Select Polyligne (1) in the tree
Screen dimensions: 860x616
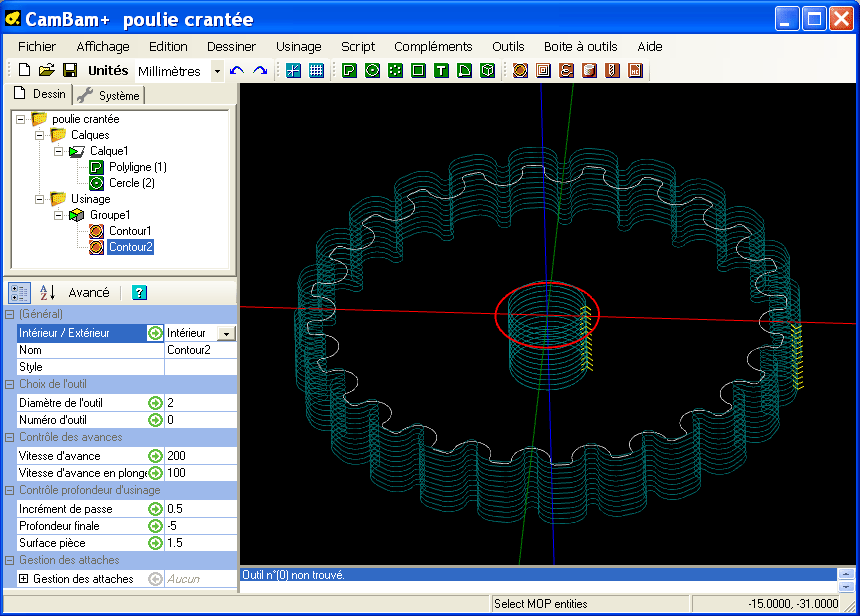[137, 167]
